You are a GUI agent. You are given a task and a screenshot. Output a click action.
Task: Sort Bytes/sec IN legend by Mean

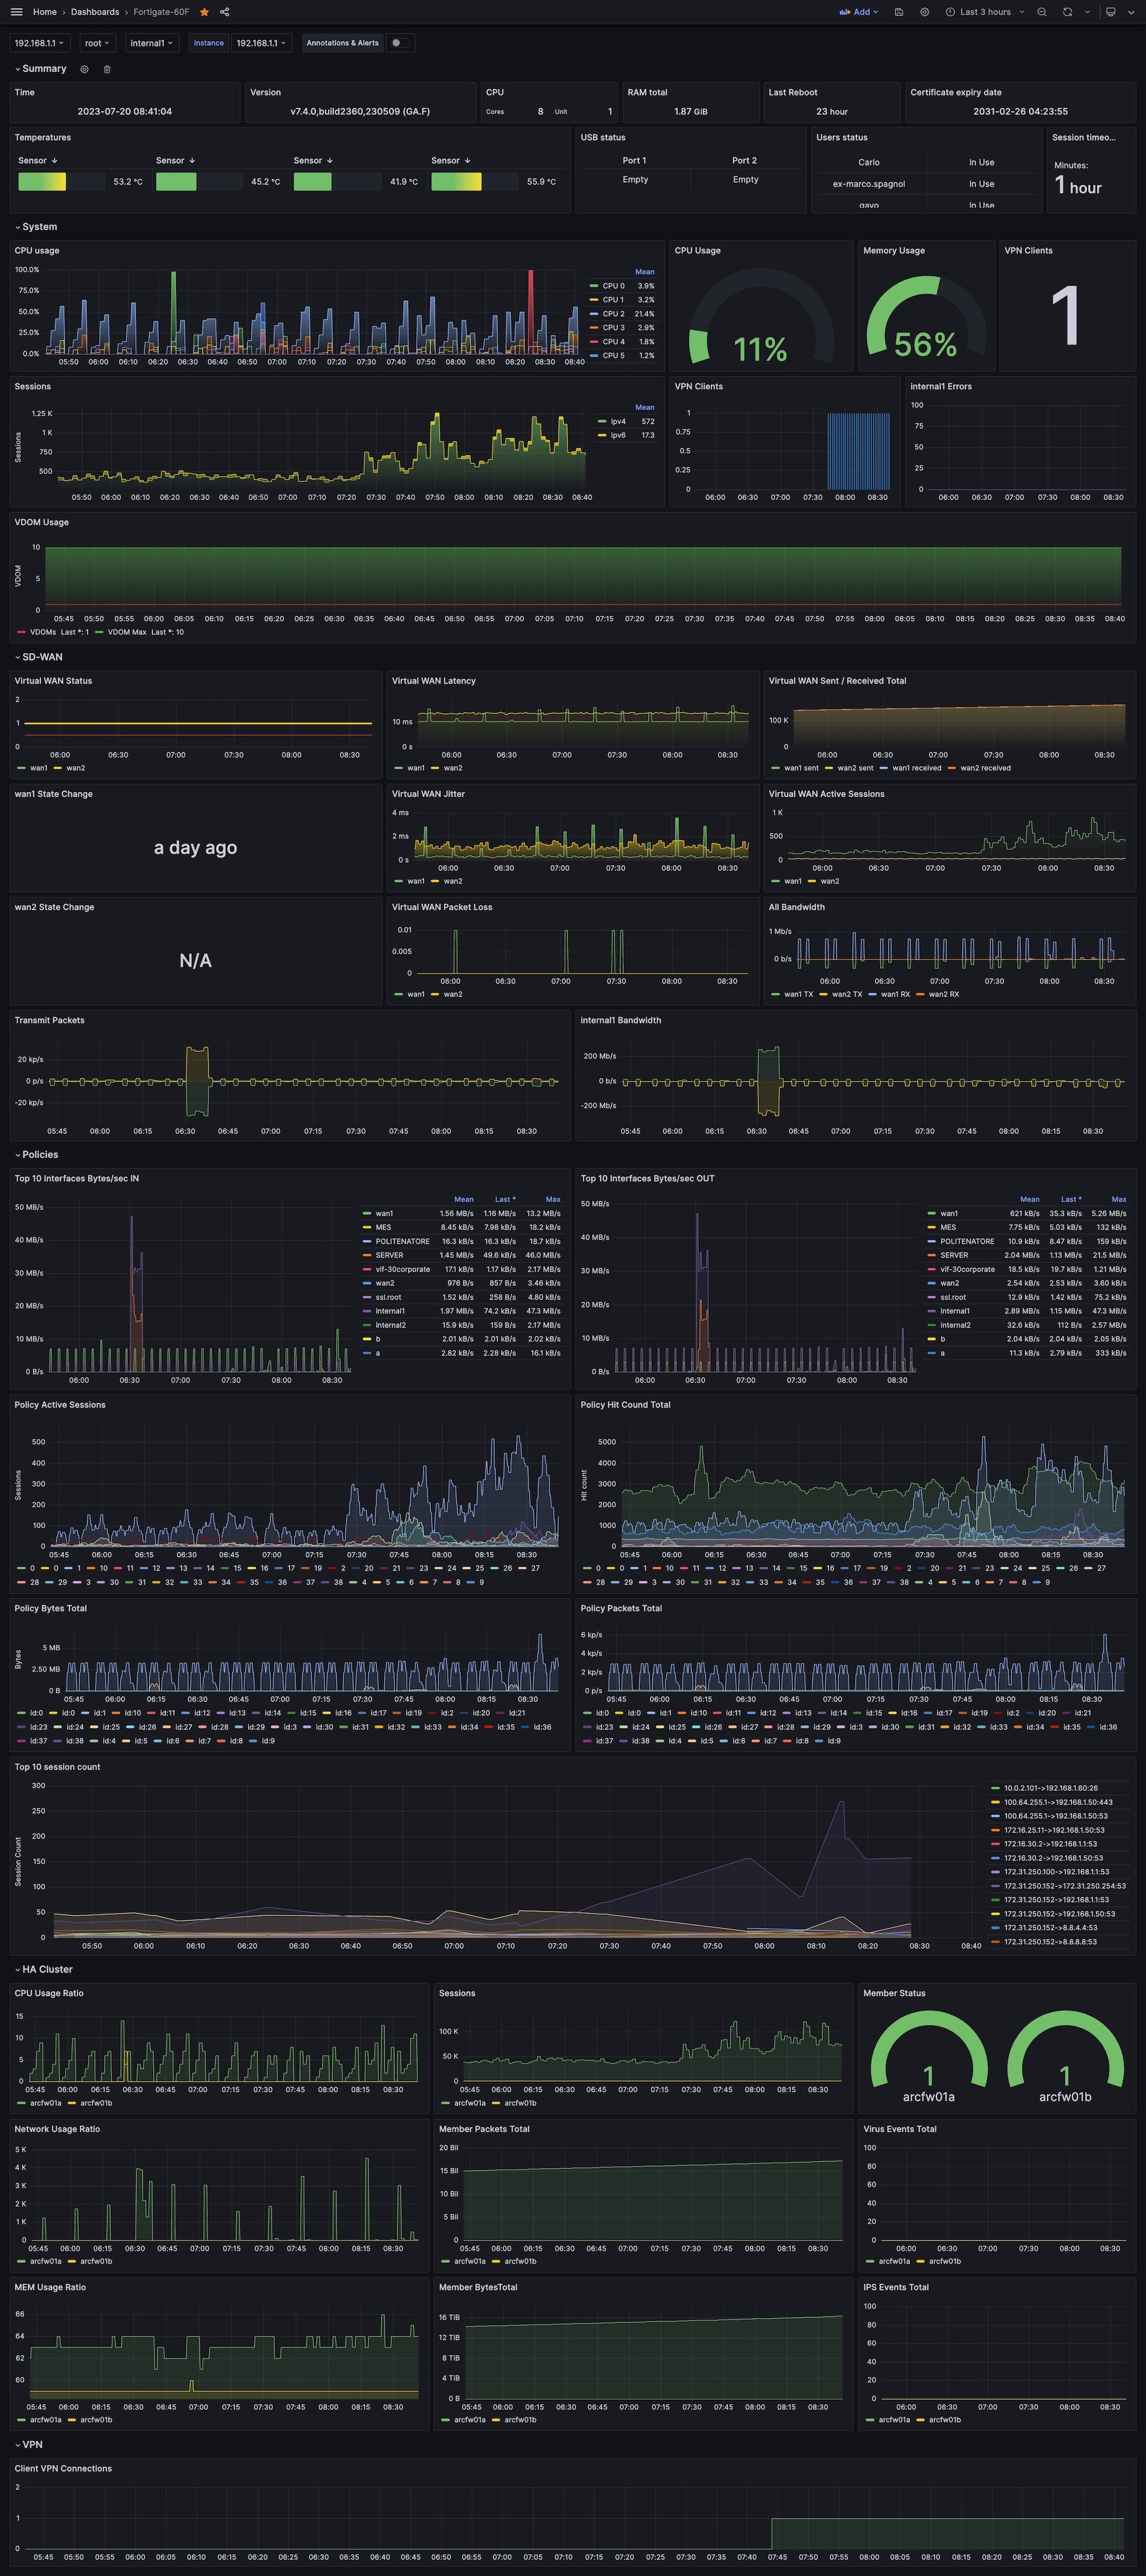click(464, 1199)
